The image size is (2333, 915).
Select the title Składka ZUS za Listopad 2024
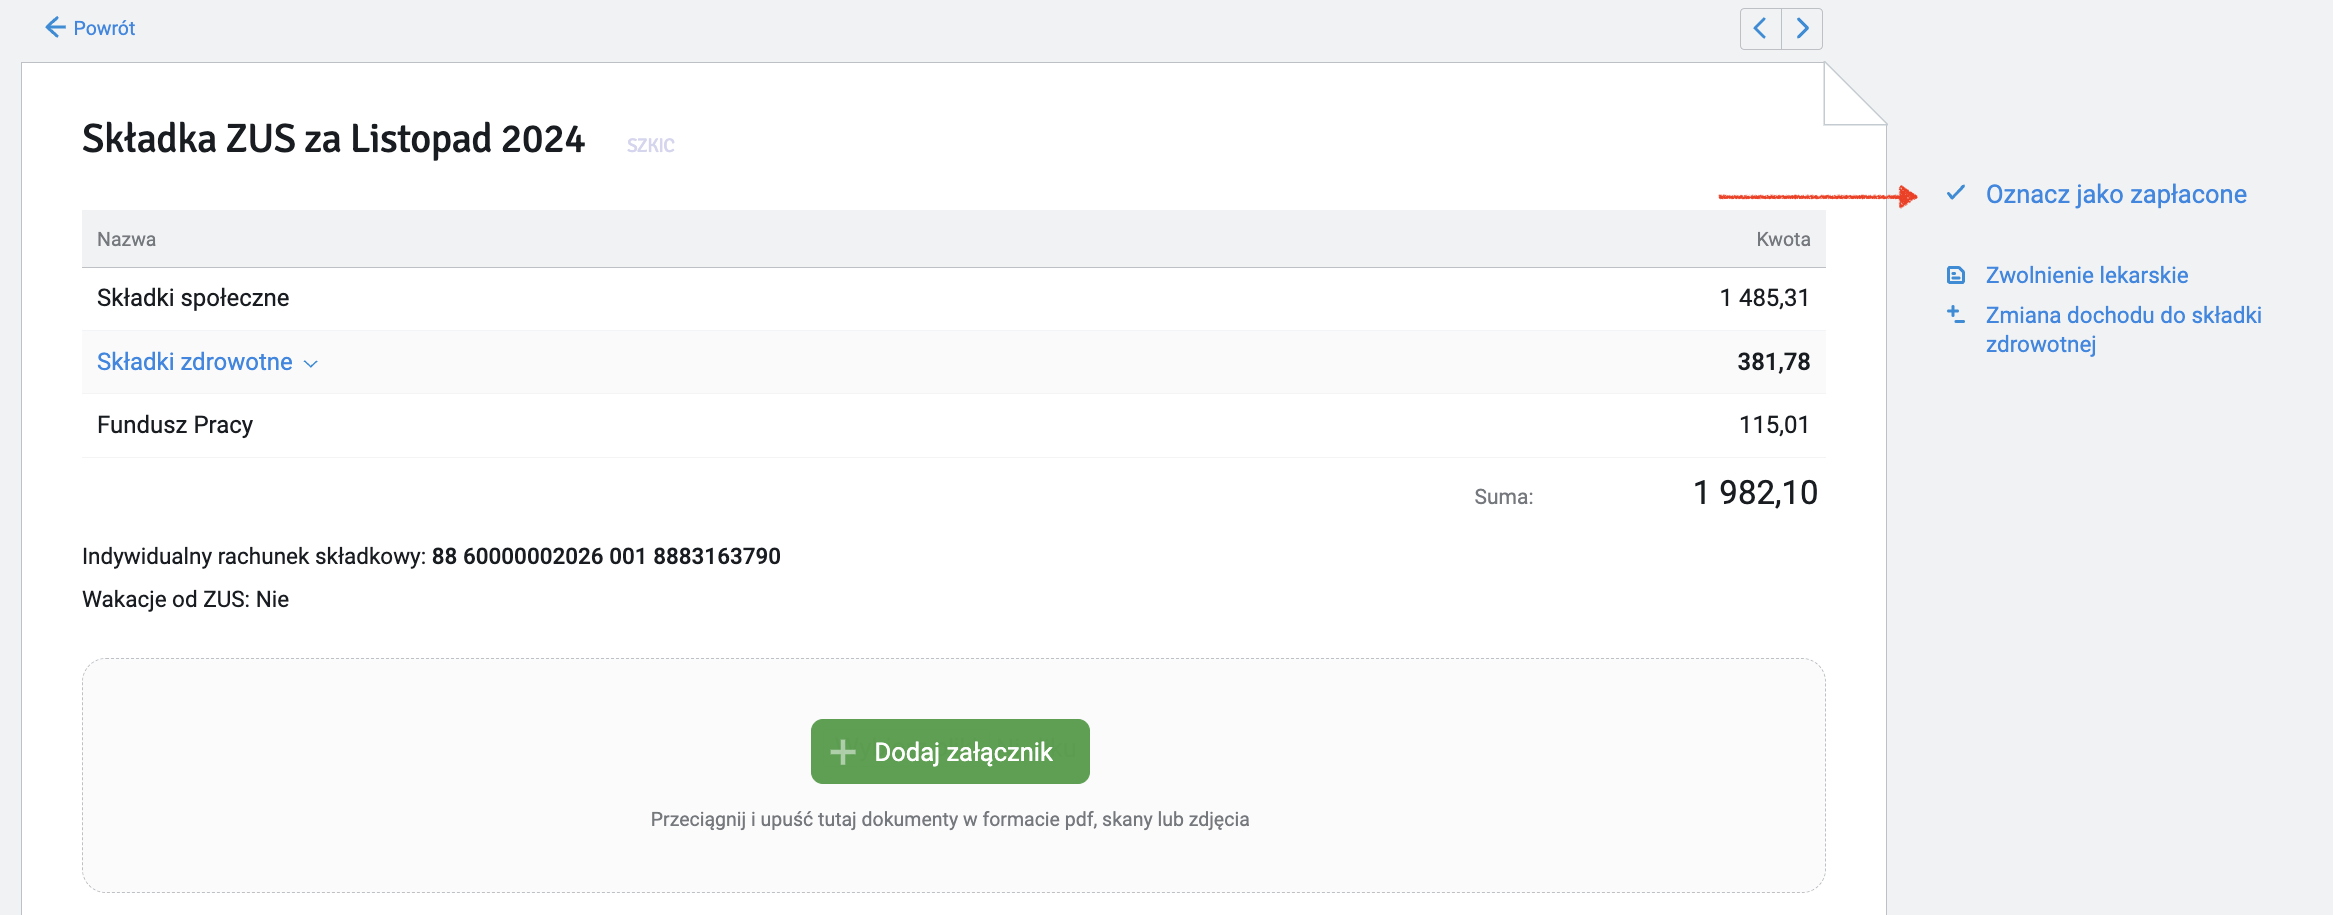coord(333,139)
